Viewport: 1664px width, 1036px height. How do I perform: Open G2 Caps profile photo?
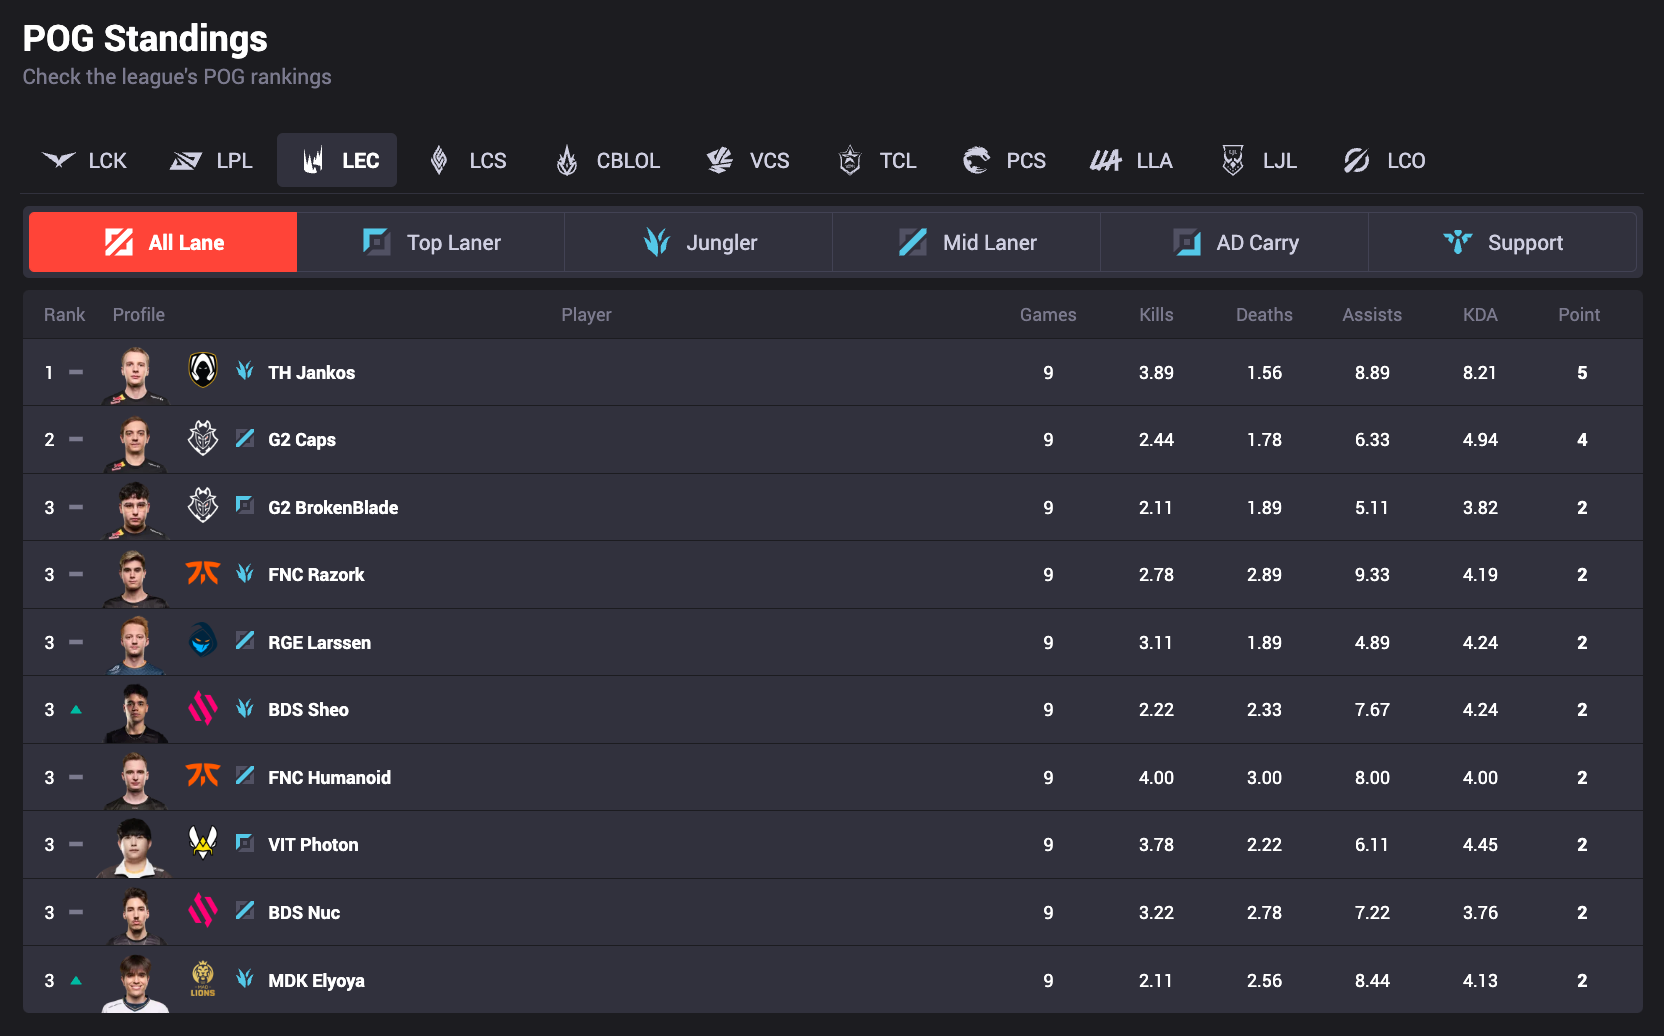point(135,443)
